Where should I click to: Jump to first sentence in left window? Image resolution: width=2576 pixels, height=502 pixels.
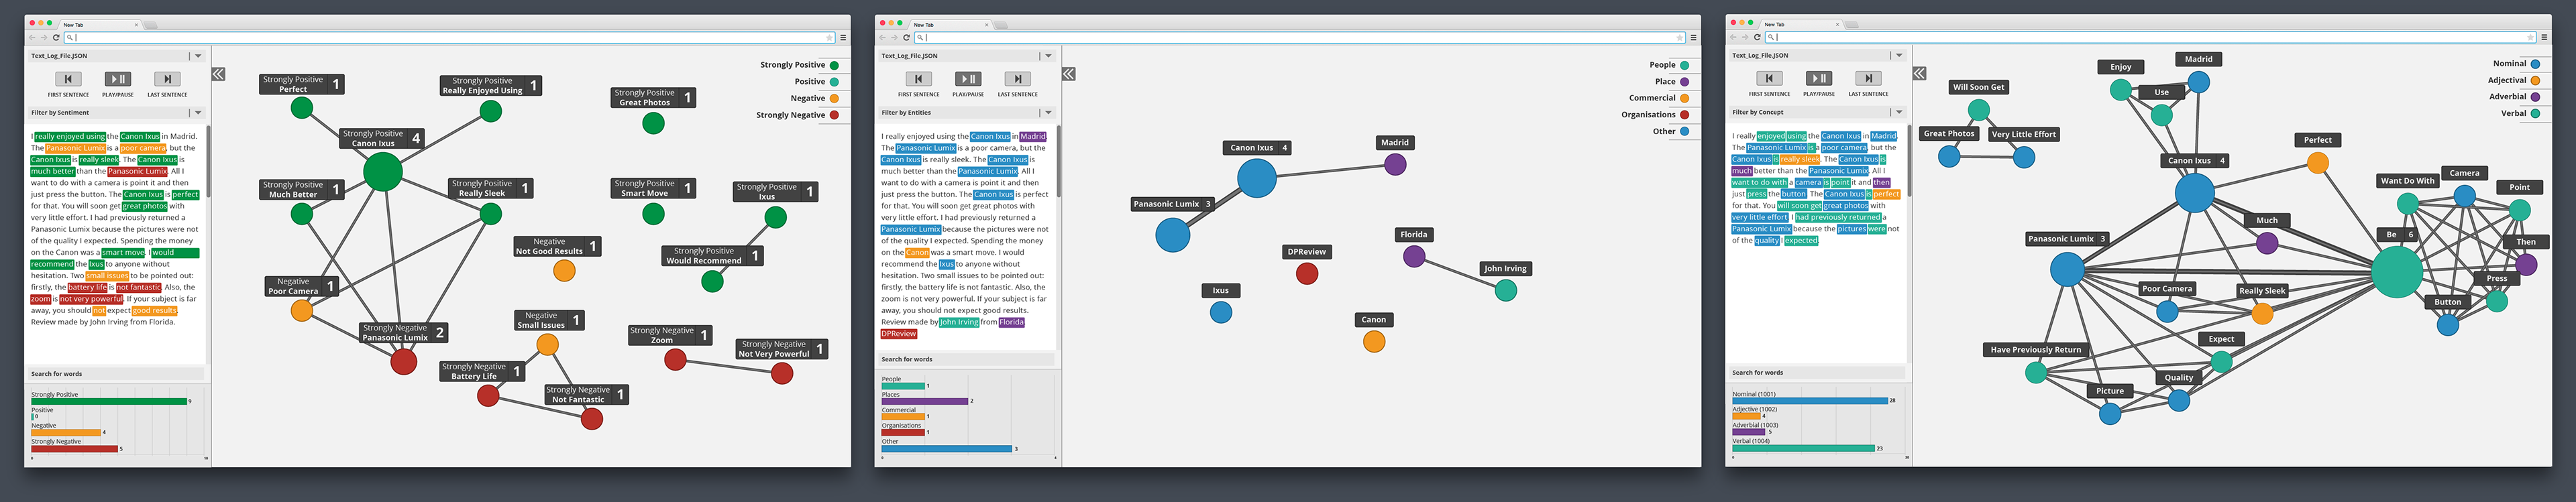tap(68, 79)
